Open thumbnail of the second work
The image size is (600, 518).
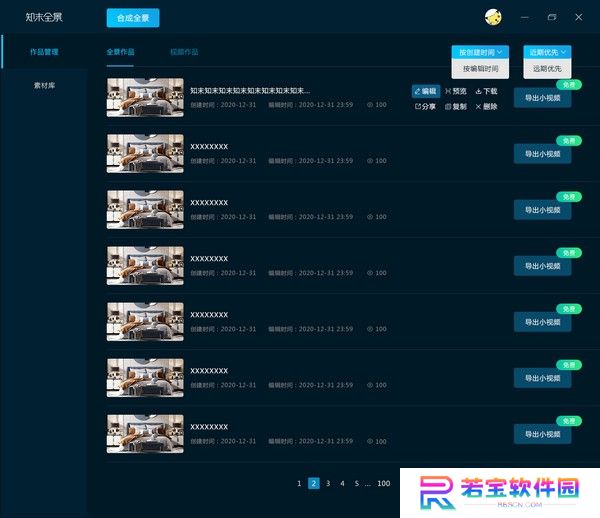click(x=145, y=153)
